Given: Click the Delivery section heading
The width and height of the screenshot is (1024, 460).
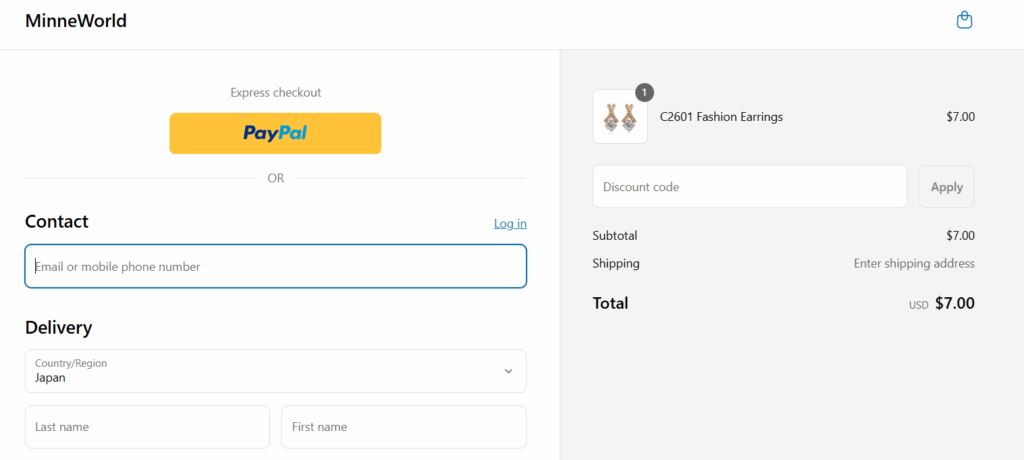Looking at the screenshot, I should [59, 327].
